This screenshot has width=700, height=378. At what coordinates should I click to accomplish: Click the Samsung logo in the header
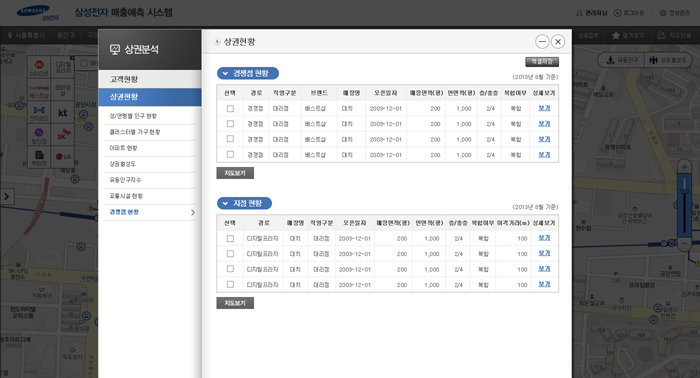38,12
